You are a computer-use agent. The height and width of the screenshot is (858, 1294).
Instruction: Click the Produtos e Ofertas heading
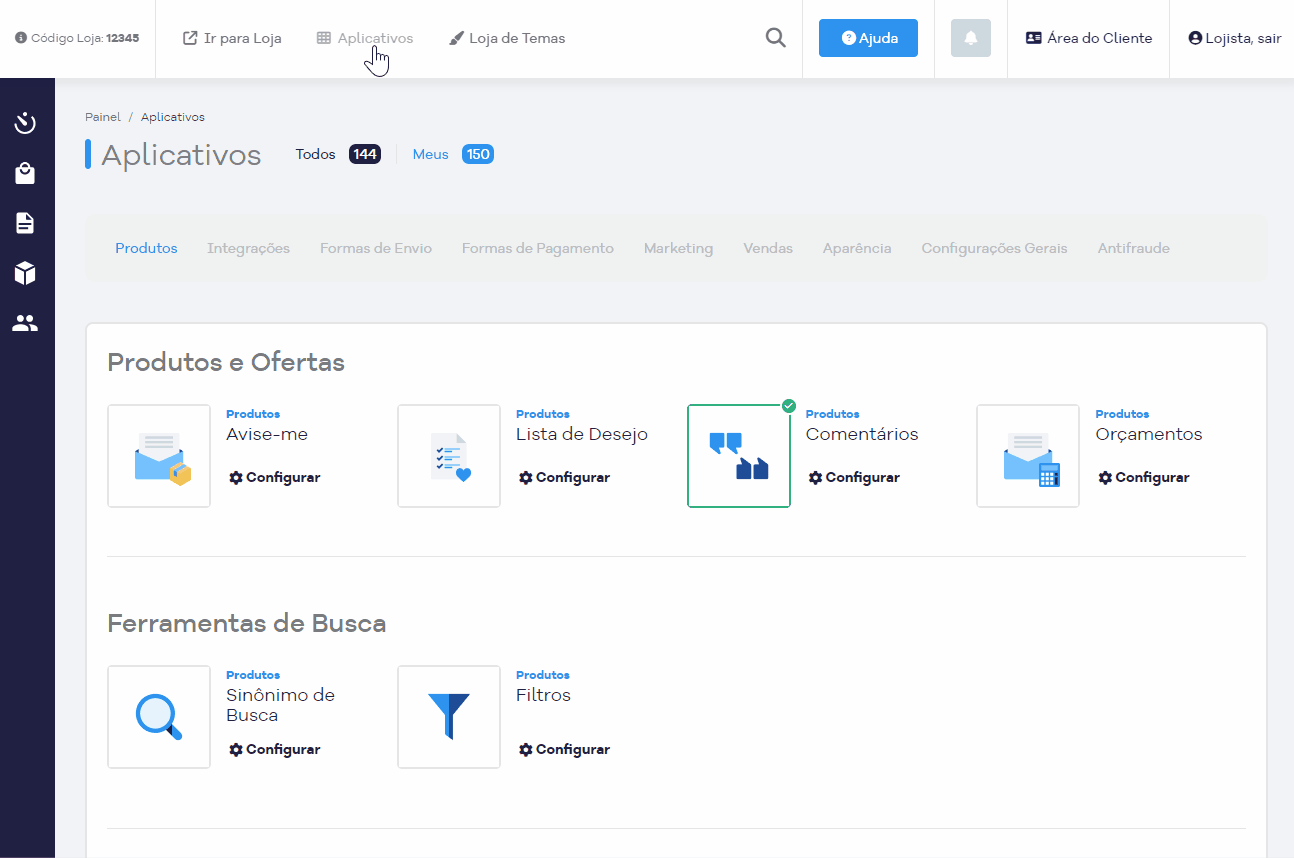point(226,362)
